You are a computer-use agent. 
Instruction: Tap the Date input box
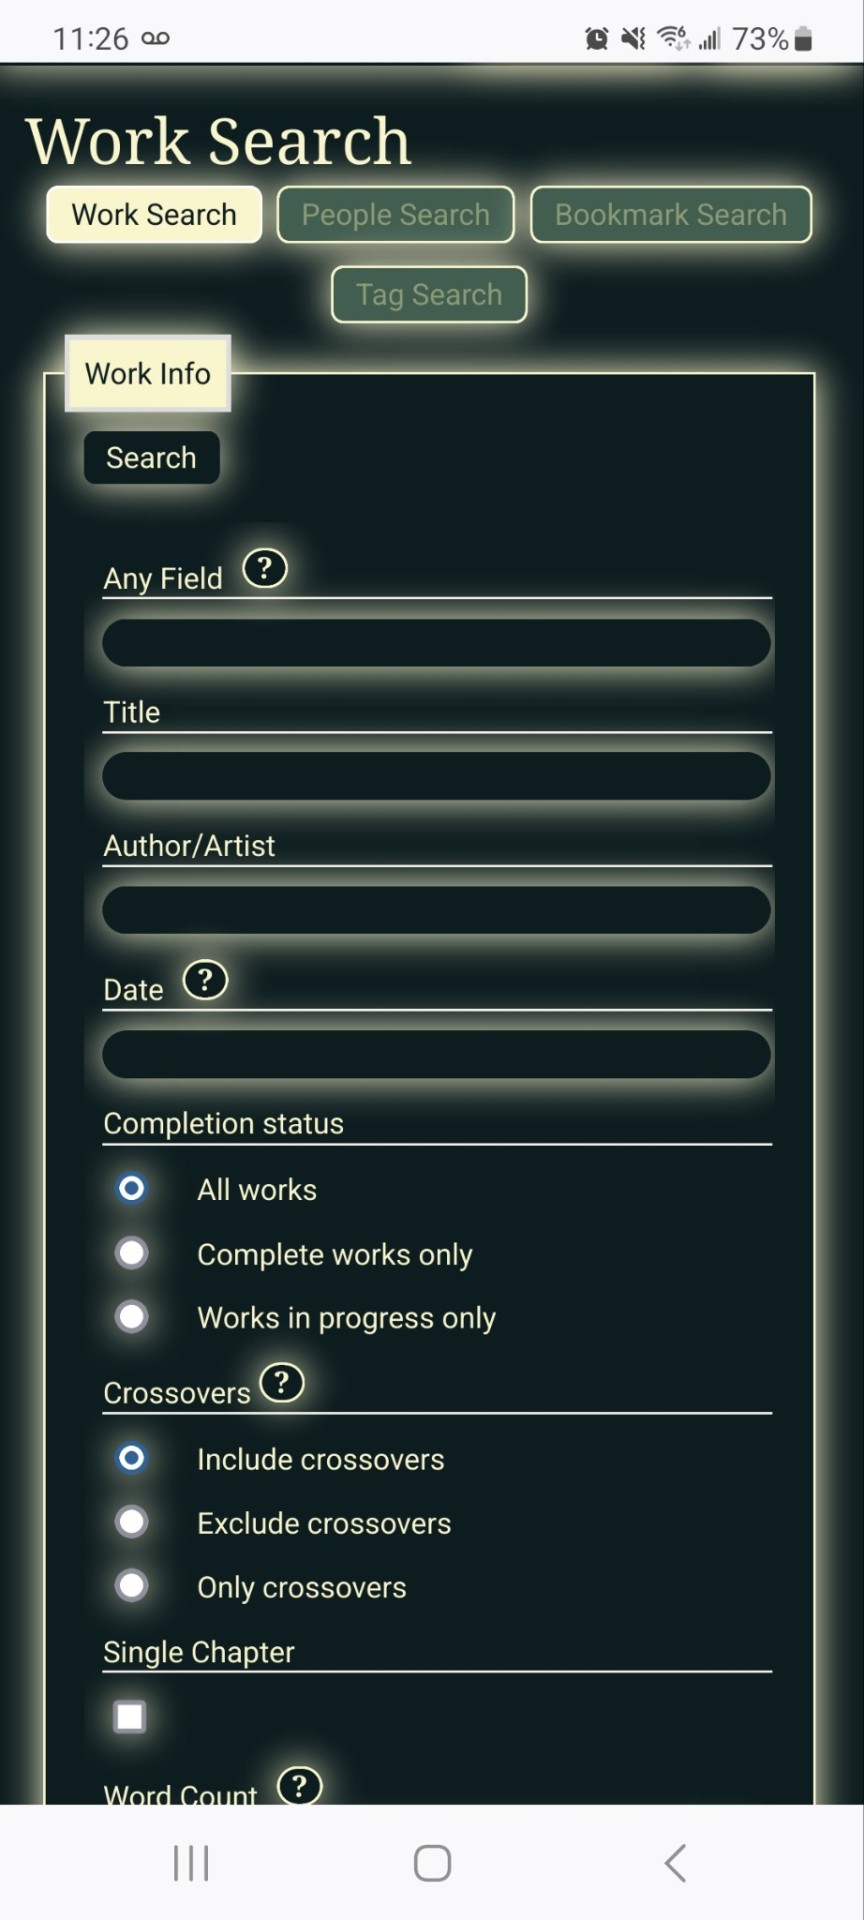(x=436, y=1054)
